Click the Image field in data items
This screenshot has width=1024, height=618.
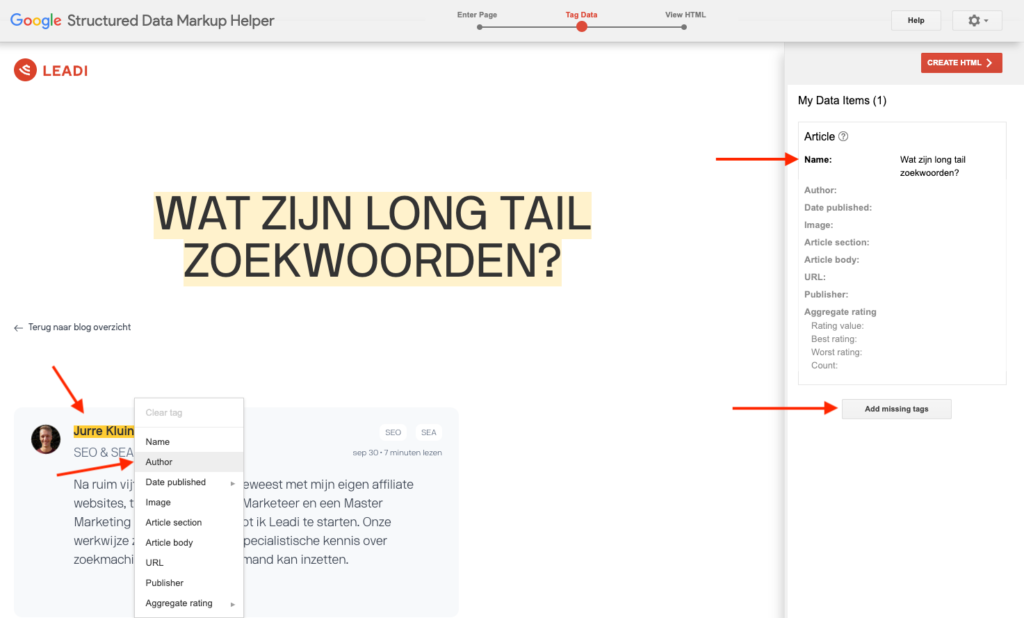[x=818, y=225]
